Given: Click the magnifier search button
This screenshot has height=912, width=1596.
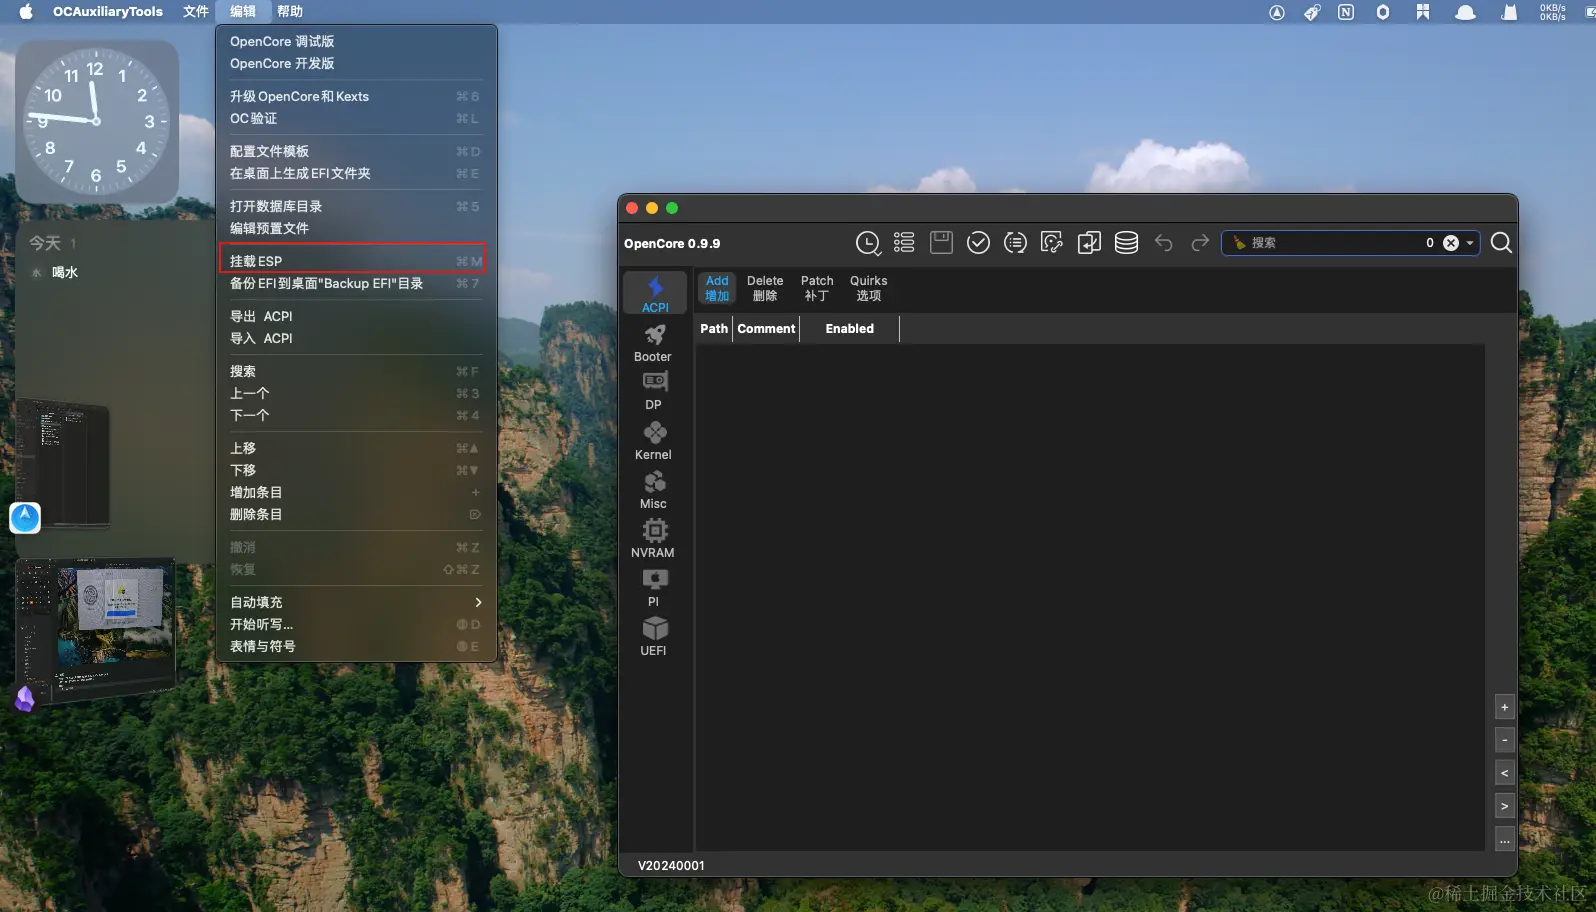Looking at the screenshot, I should pos(1501,243).
